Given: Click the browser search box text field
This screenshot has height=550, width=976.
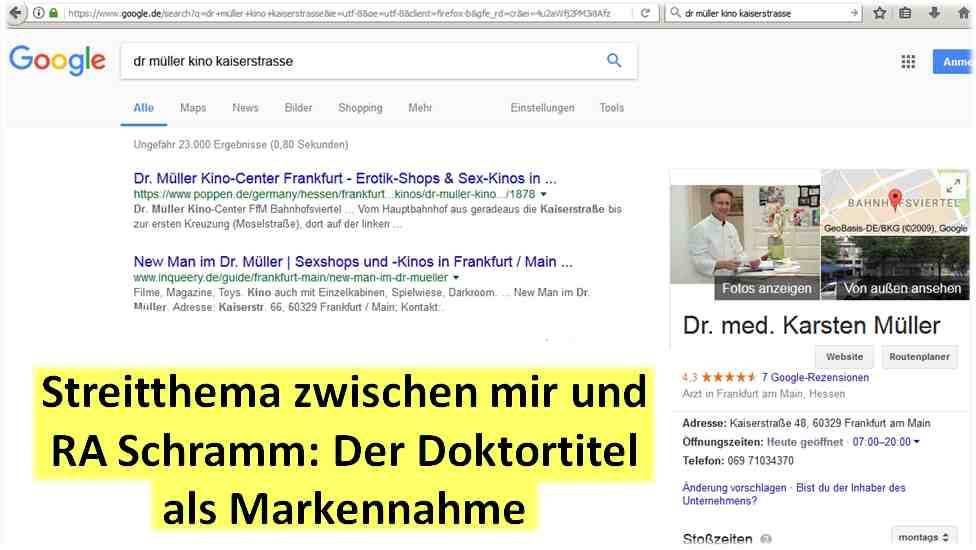Looking at the screenshot, I should tap(764, 12).
